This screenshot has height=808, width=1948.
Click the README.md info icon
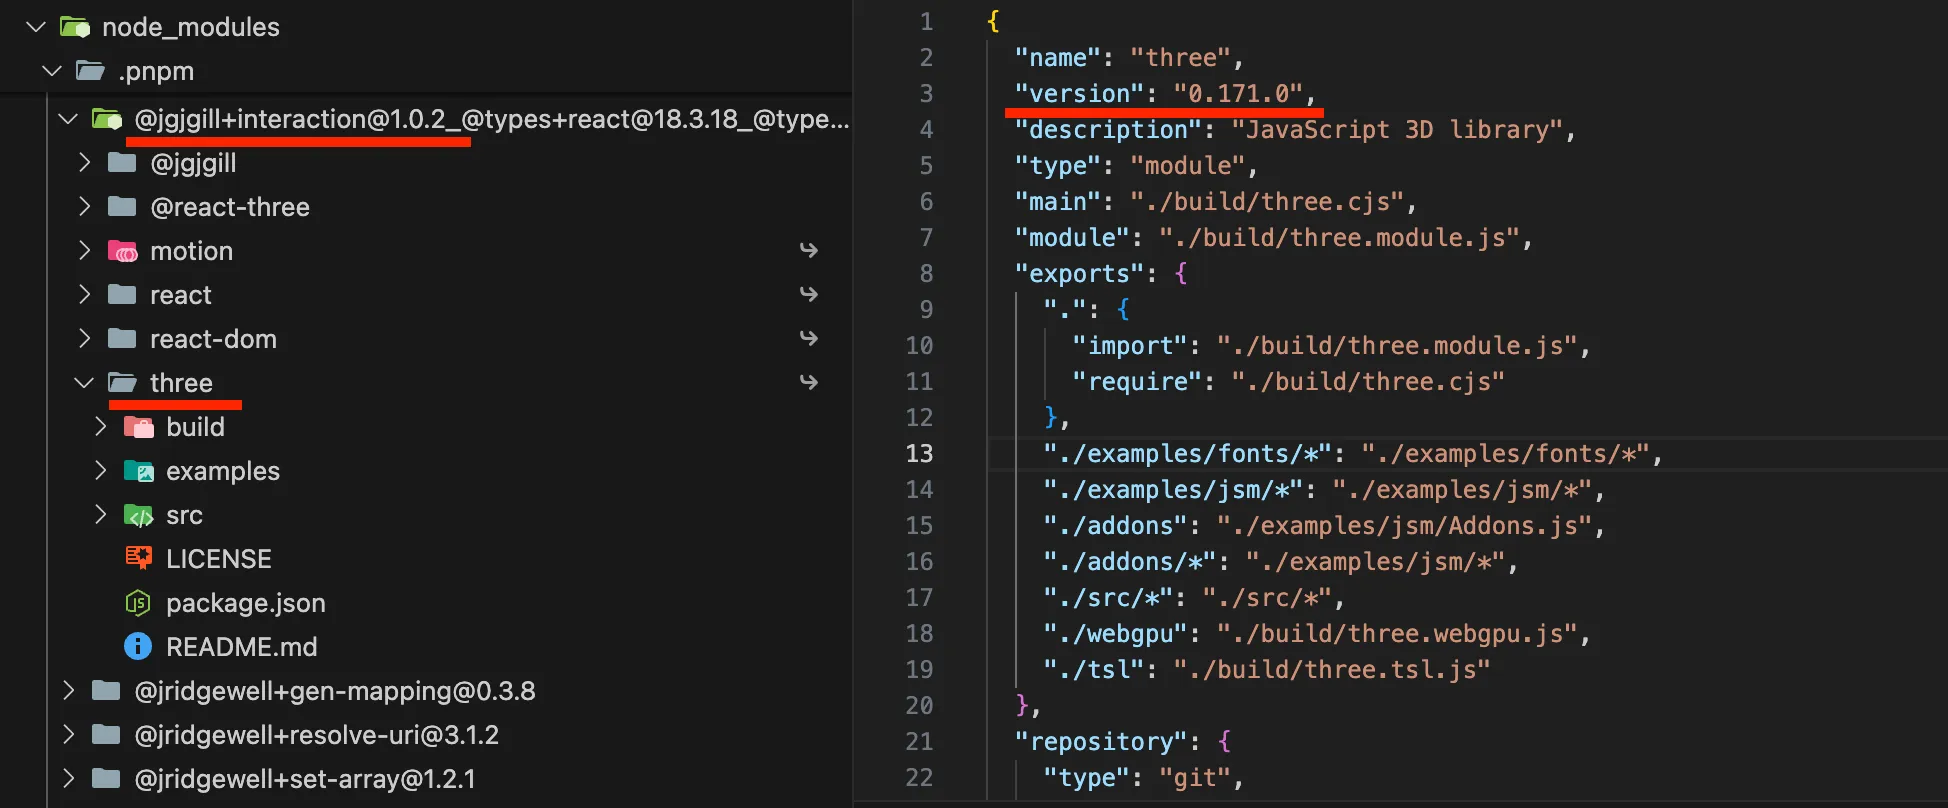138,647
